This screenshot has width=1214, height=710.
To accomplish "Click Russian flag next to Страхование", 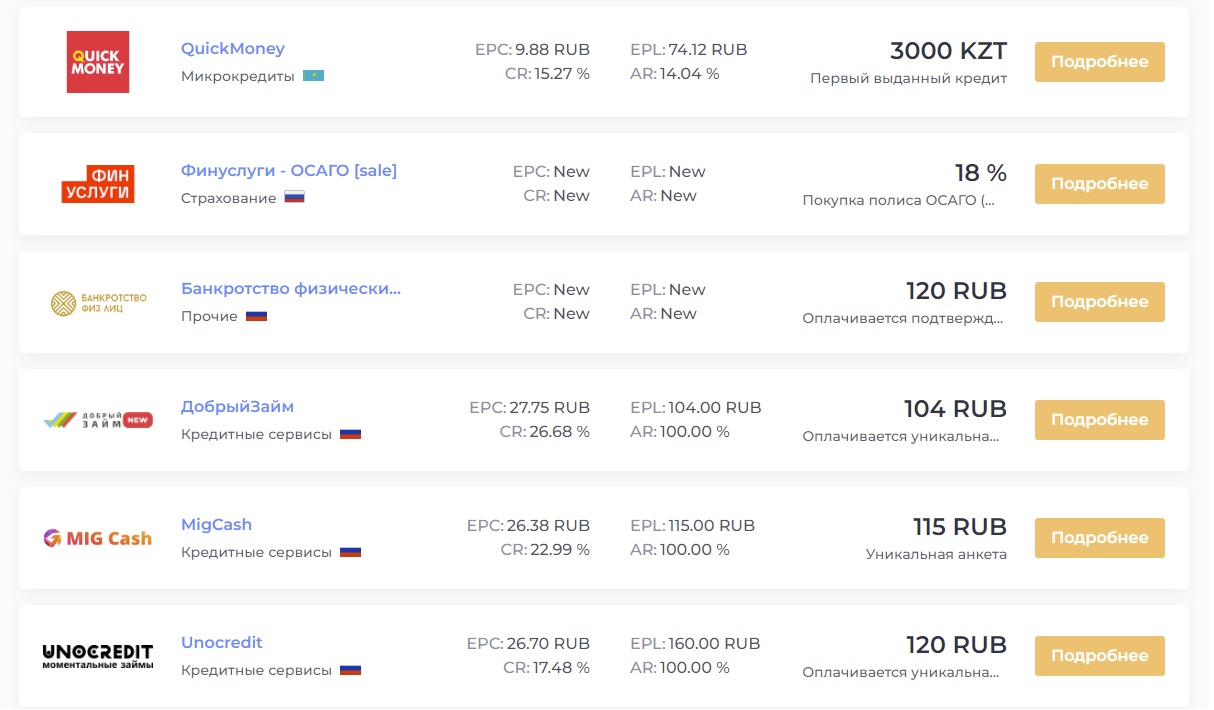I will pyautogui.click(x=294, y=198).
